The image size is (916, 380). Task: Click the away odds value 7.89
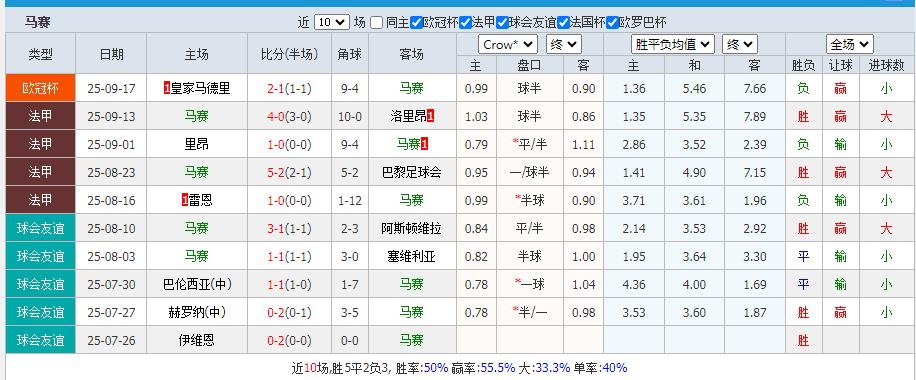click(x=754, y=116)
